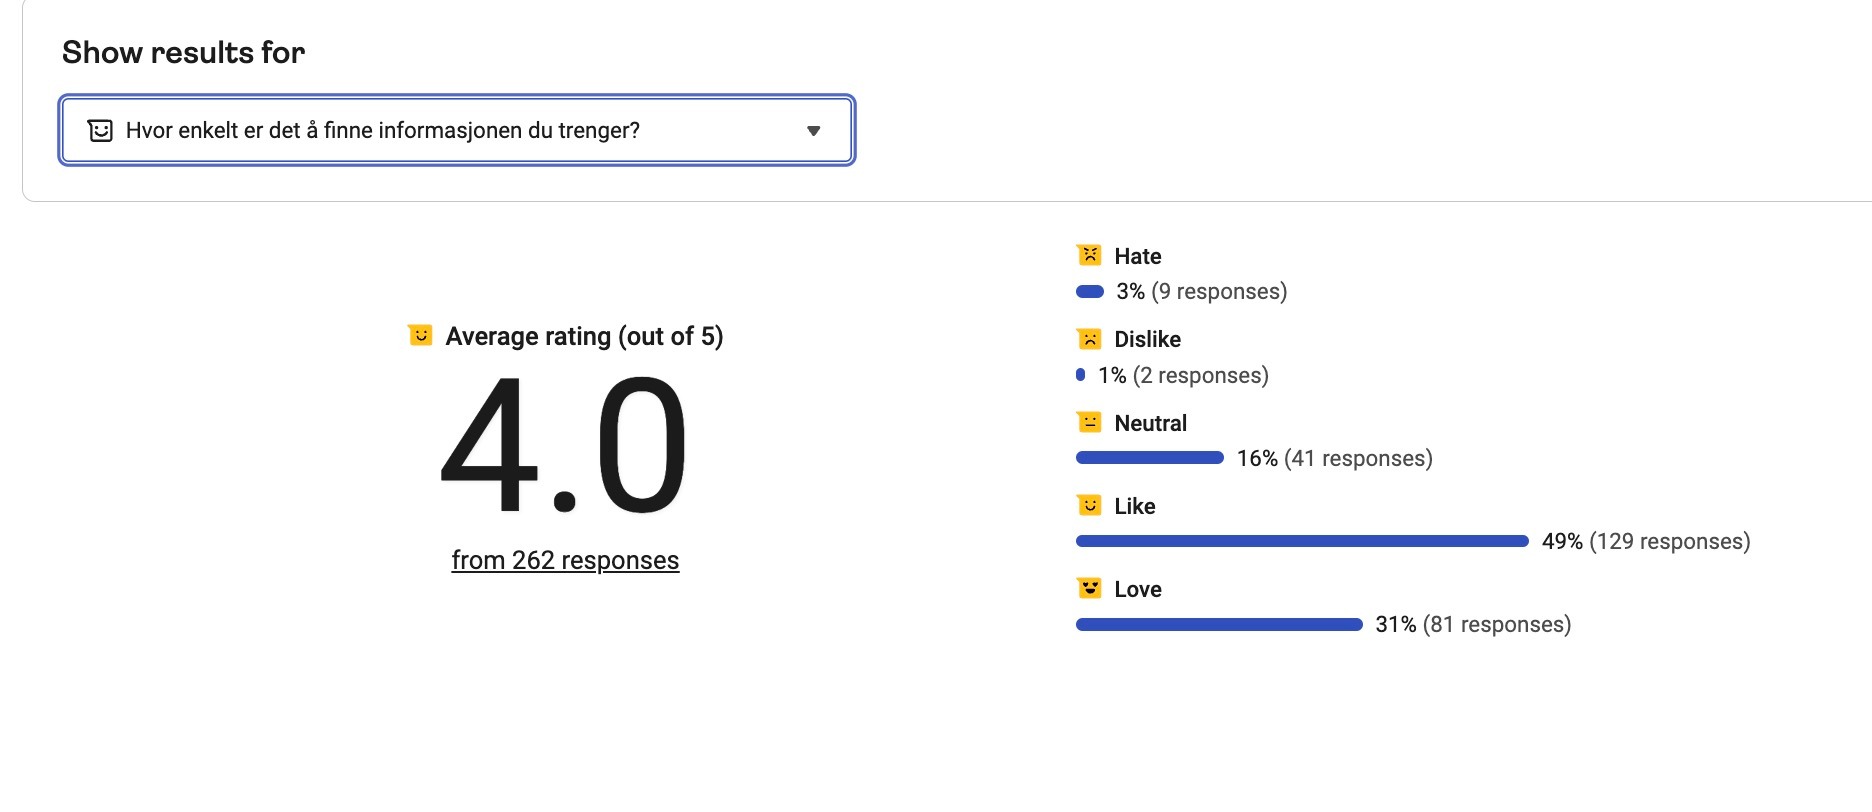Click the Dislike frowning face icon
This screenshot has width=1872, height=812.
click(x=1089, y=339)
